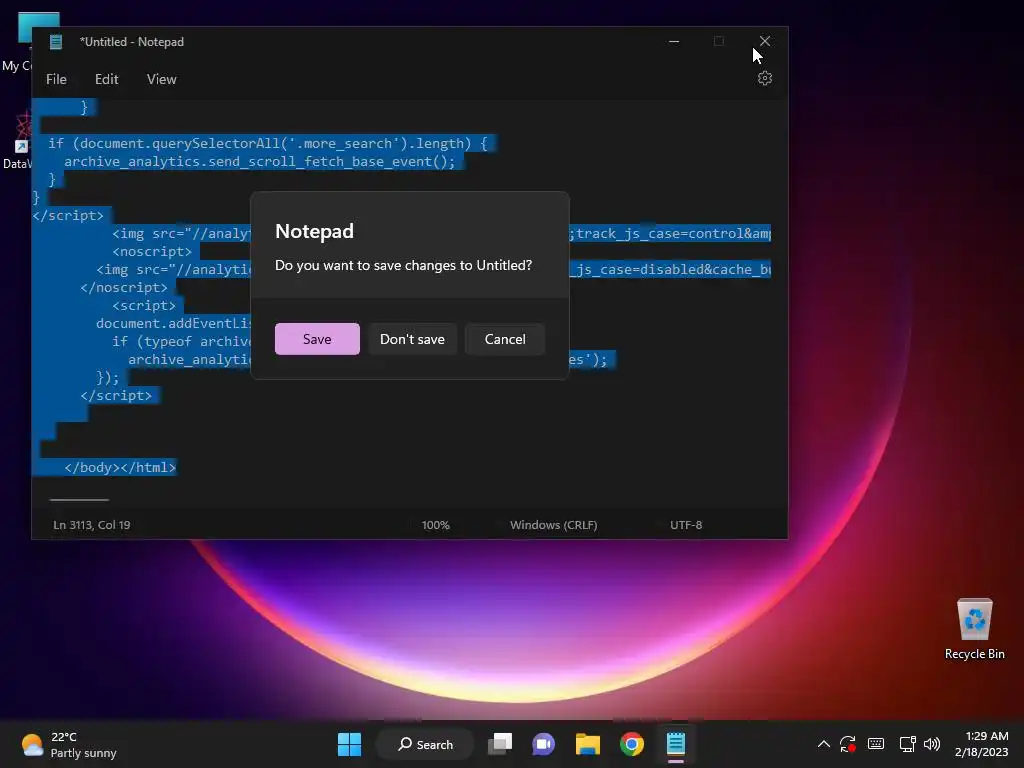Viewport: 1024px width, 768px height.
Task: Open the View menu in Notepad
Action: pos(161,79)
